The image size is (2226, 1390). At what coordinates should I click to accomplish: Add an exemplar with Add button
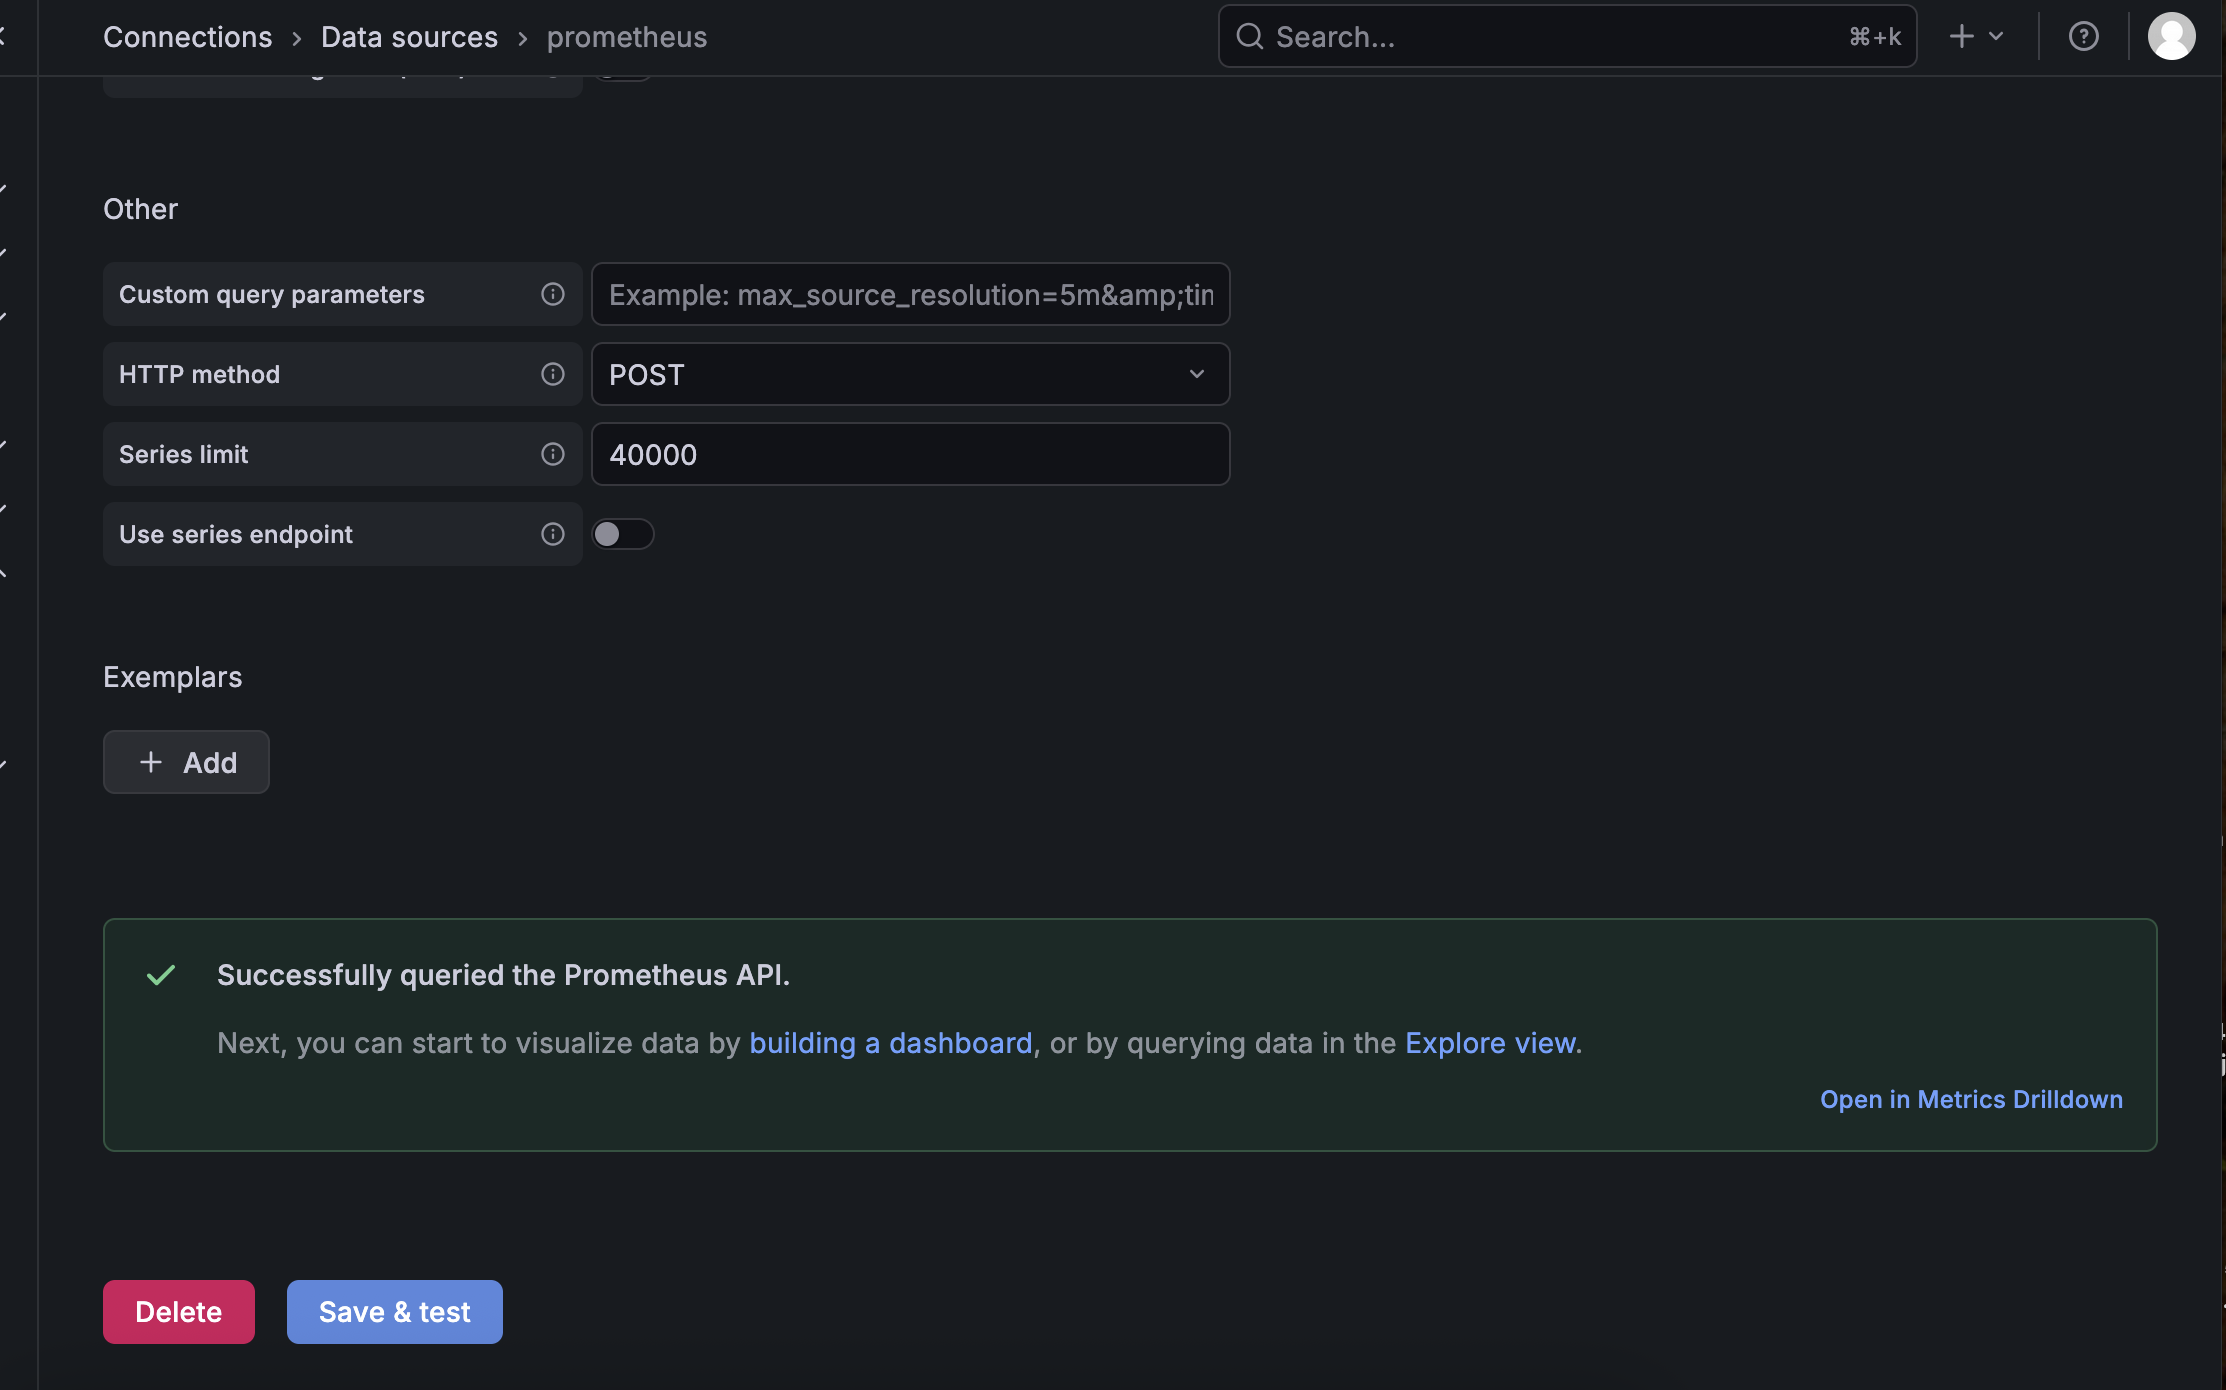pos(186,762)
